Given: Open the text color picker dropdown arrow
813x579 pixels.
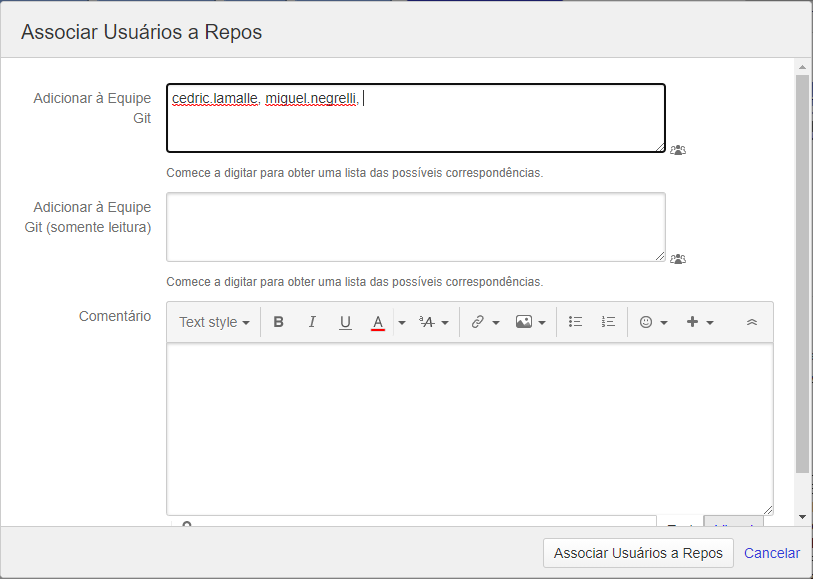Looking at the screenshot, I should click(x=401, y=322).
